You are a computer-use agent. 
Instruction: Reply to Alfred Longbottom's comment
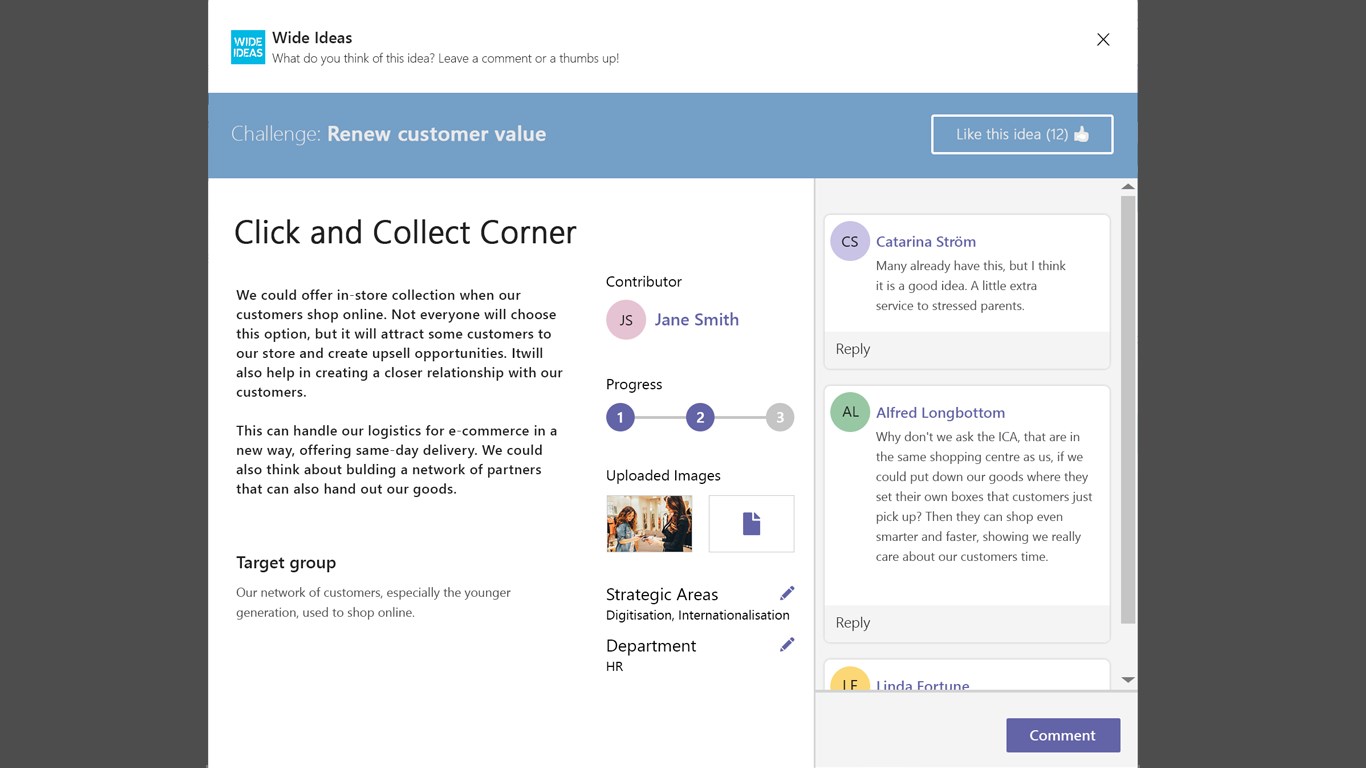click(x=853, y=623)
